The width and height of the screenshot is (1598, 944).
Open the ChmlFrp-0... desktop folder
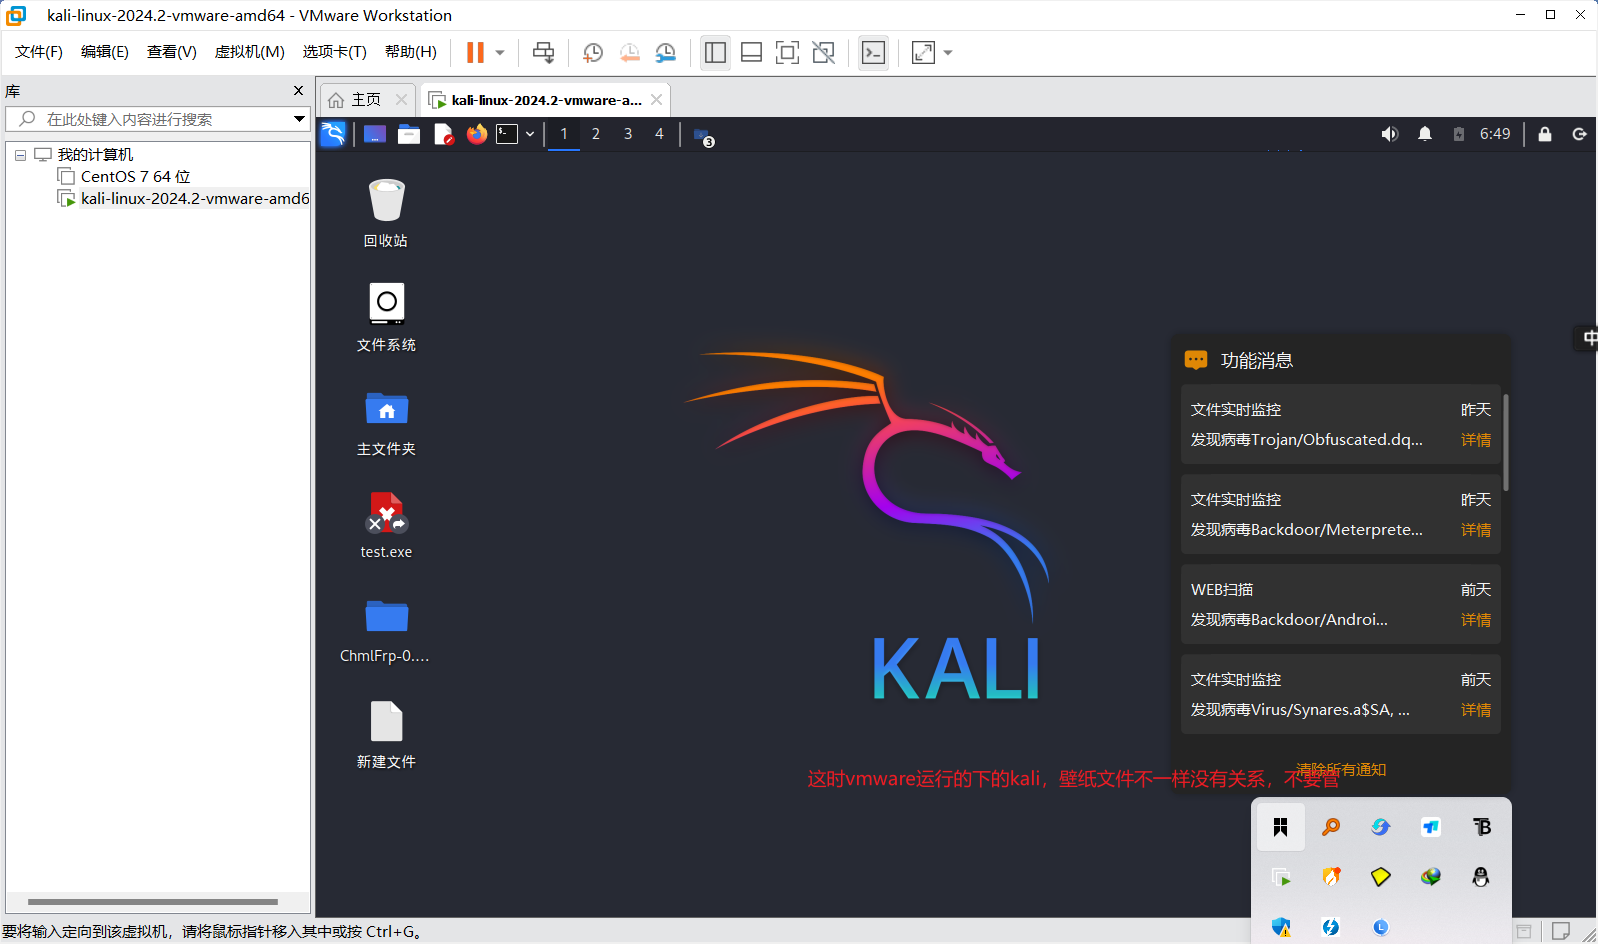click(x=385, y=630)
